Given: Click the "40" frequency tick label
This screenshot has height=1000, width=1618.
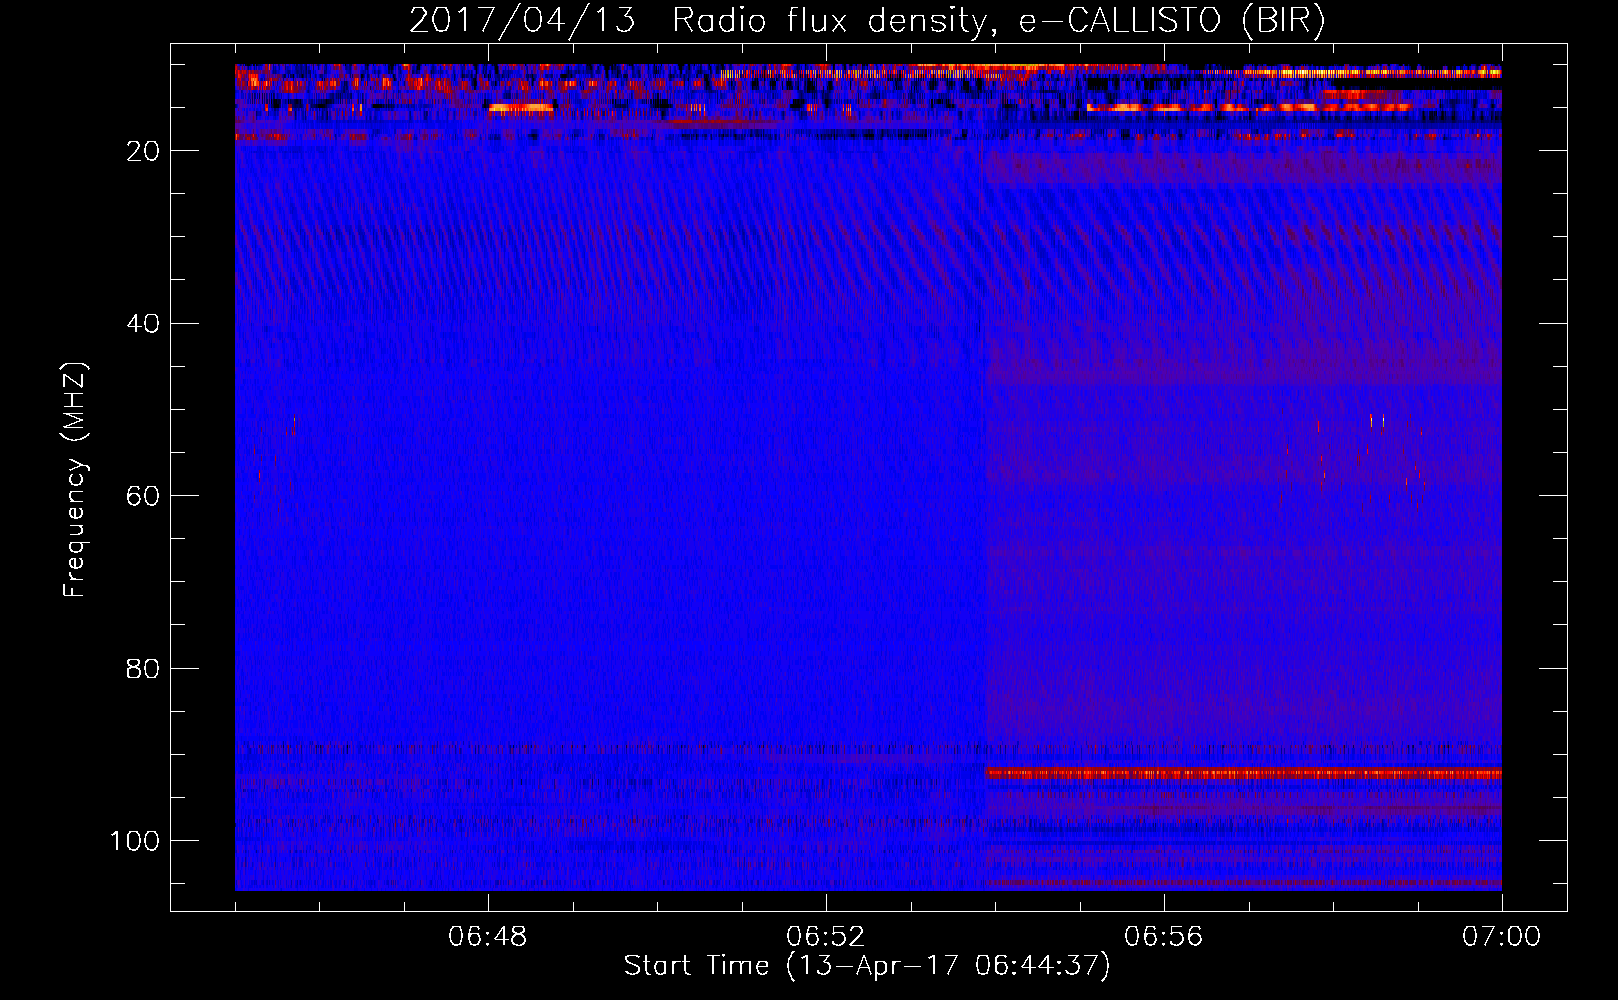Looking at the screenshot, I should point(144,323).
